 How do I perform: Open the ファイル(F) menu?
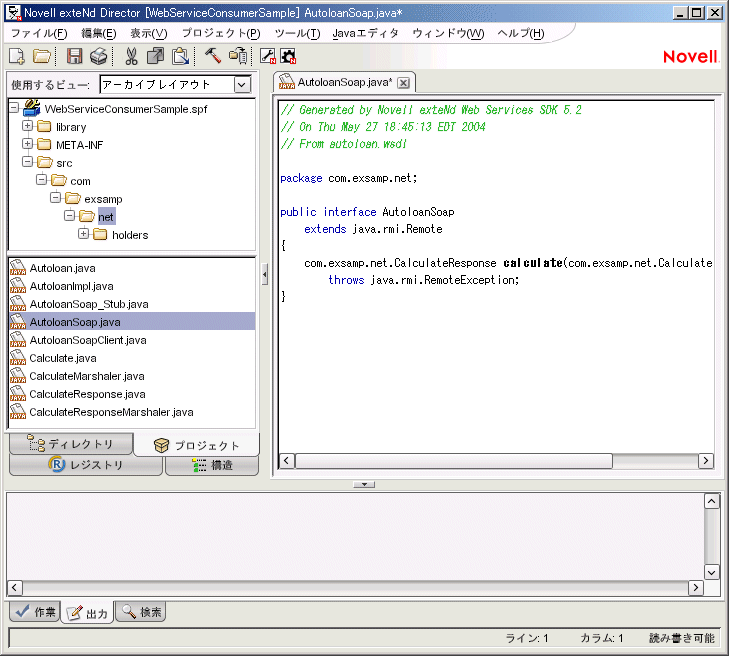coord(39,33)
